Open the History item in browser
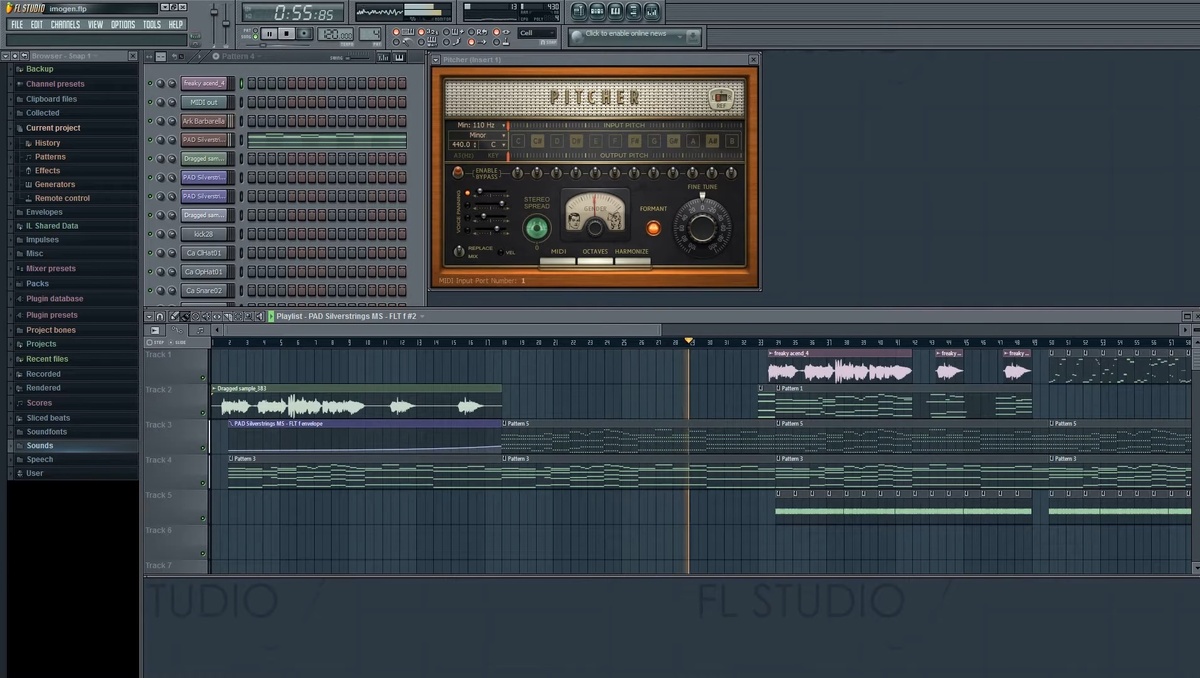1200x678 pixels. (48, 143)
